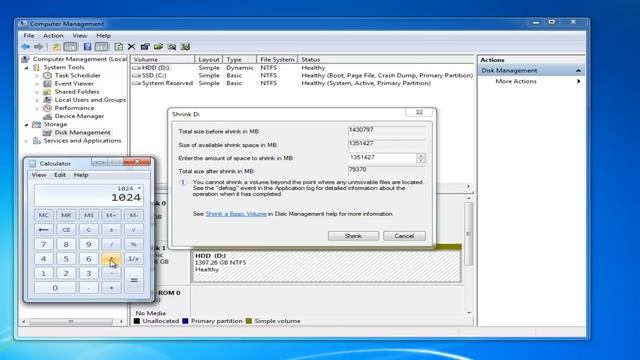Screen dimensions: 640x360
Task: Click the Forward arrow in toolbar
Action: pos(39,47)
